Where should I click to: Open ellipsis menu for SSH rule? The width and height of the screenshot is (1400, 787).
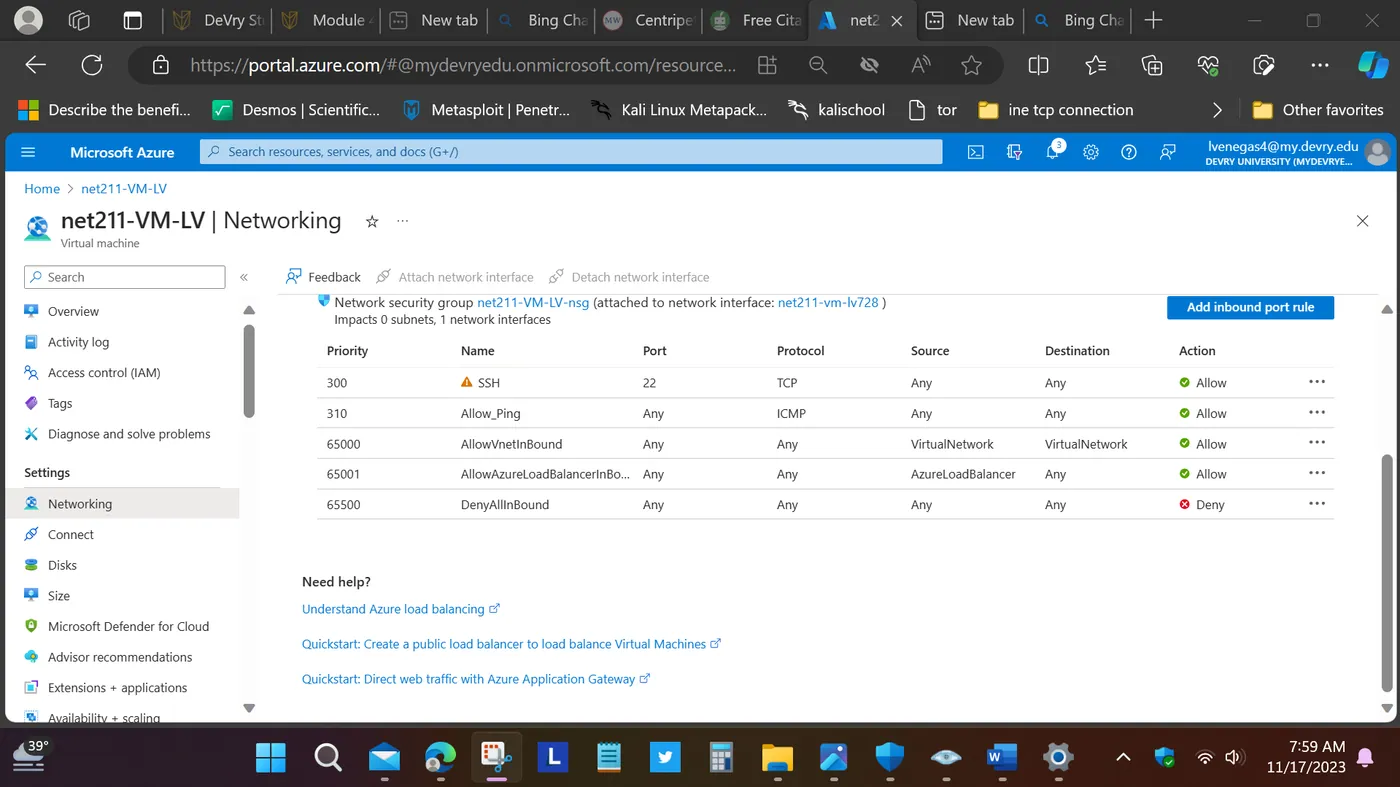(x=1317, y=382)
